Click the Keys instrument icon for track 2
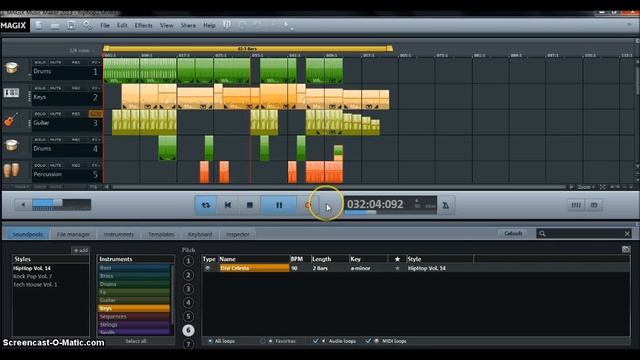The height and width of the screenshot is (360, 640). (11, 93)
